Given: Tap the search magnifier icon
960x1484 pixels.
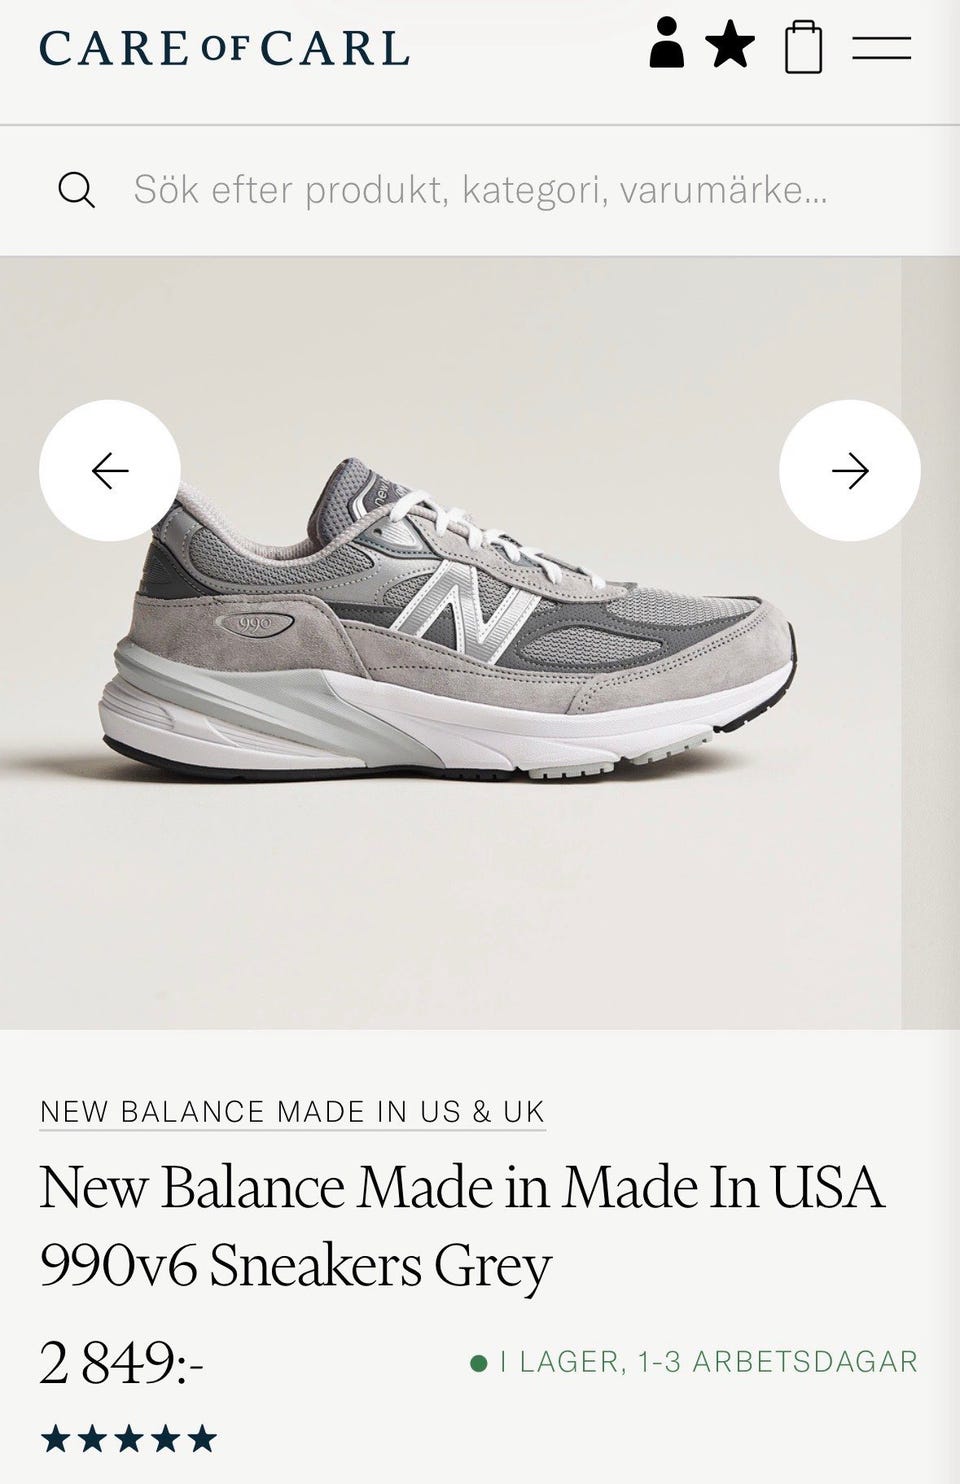Looking at the screenshot, I should (x=76, y=189).
